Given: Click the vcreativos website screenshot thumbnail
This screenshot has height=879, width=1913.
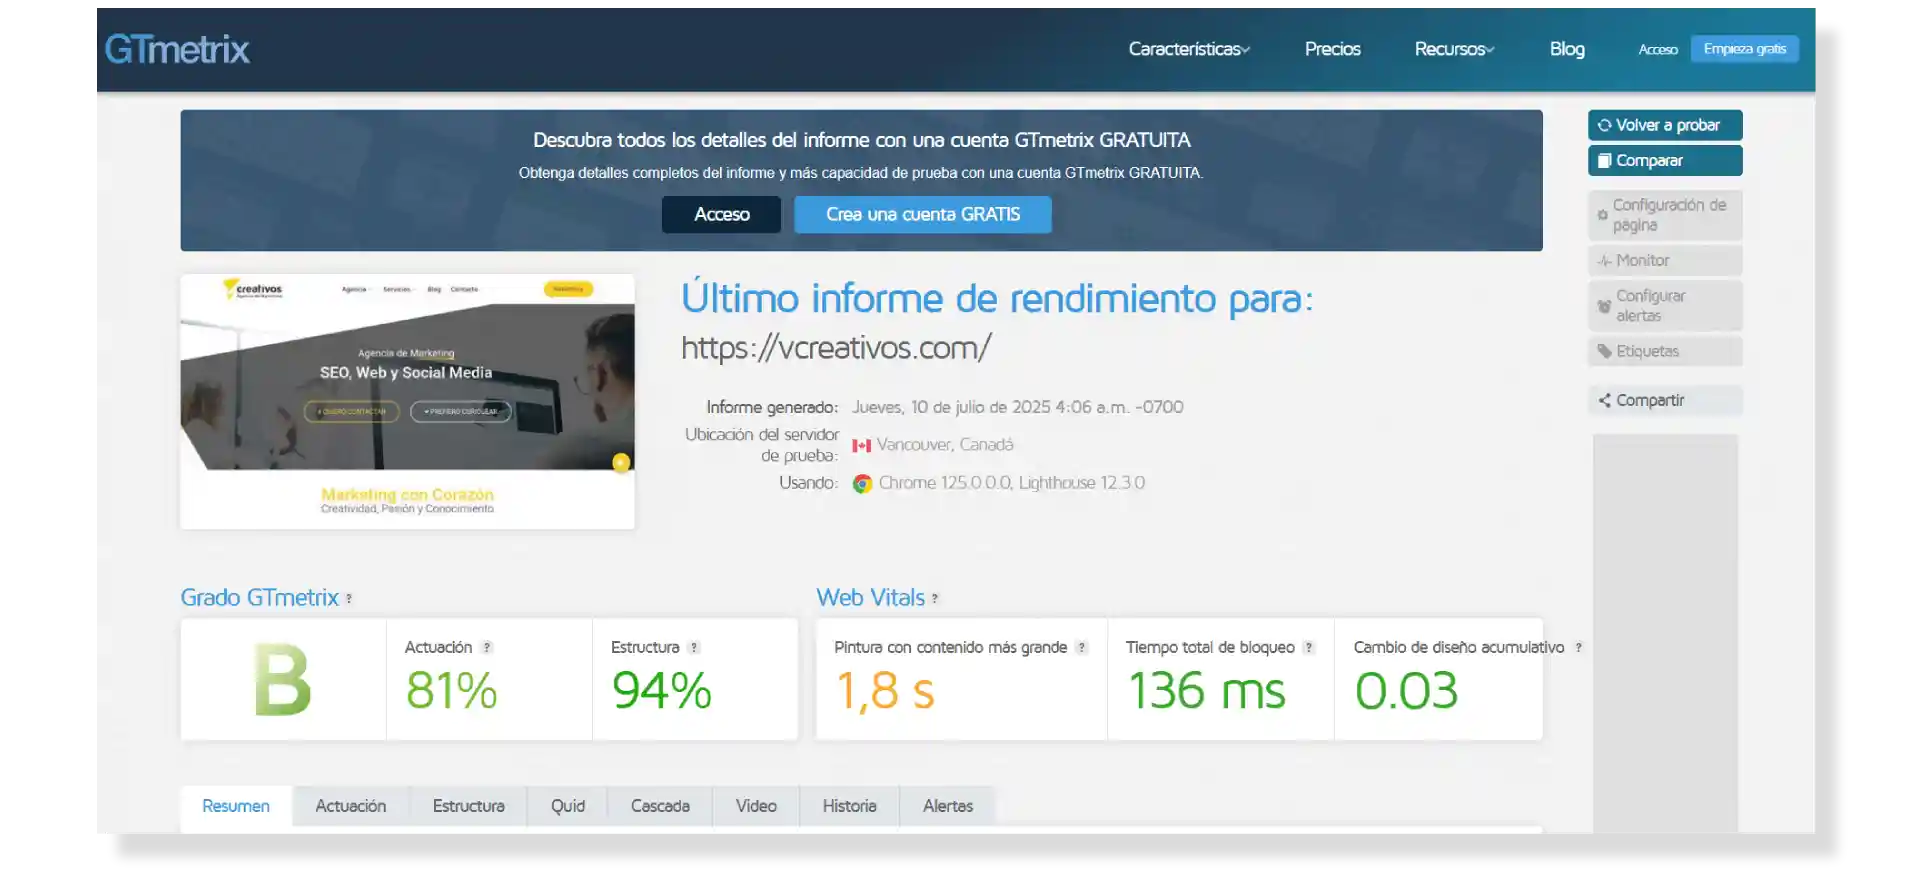Looking at the screenshot, I should pos(407,401).
